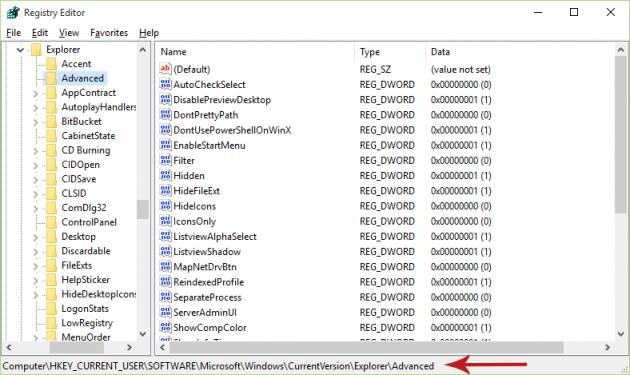This screenshot has width=630, height=375.
Task: Click the Hidden value DWORD icon
Action: pyautogui.click(x=165, y=175)
